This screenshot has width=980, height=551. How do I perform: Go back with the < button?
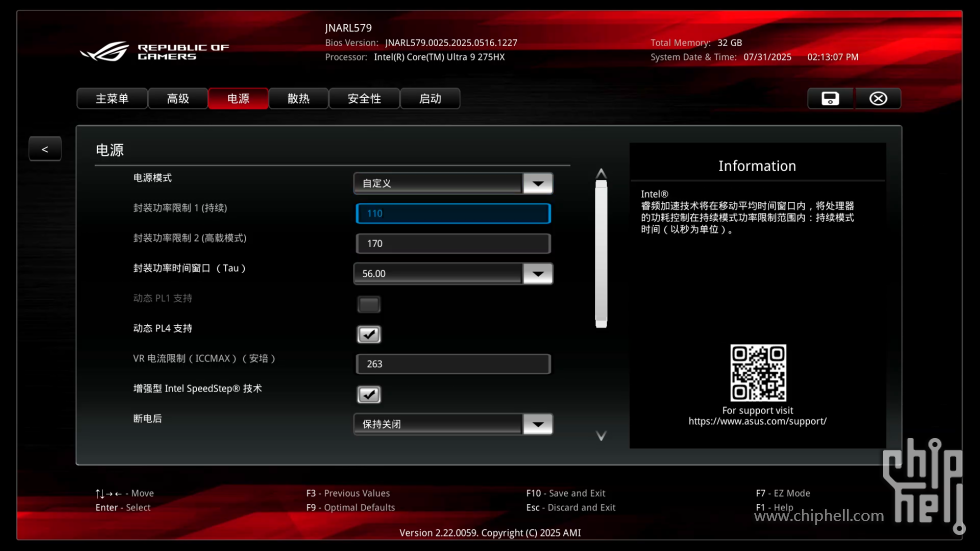pos(45,149)
